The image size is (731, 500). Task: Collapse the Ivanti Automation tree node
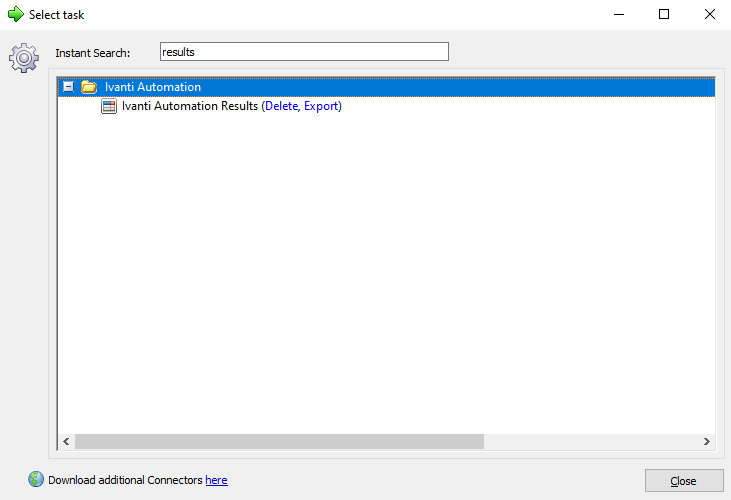(68, 87)
